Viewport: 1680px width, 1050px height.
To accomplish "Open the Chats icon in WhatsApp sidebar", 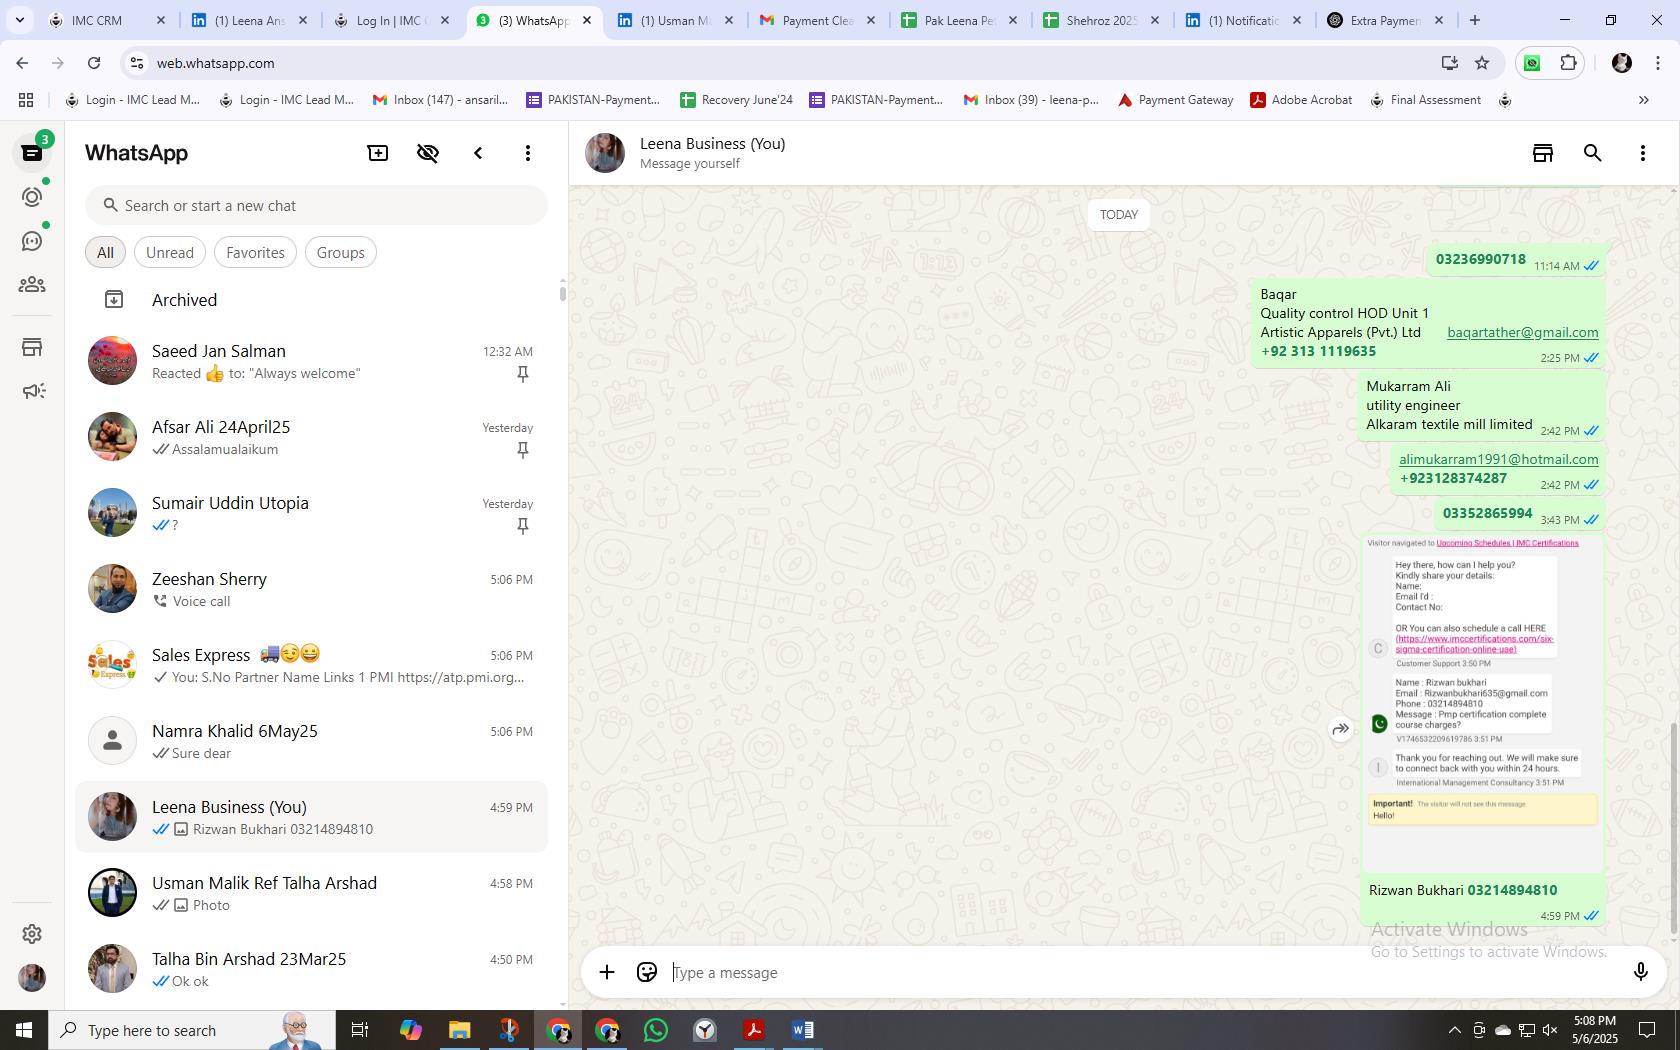I will pos(32,153).
